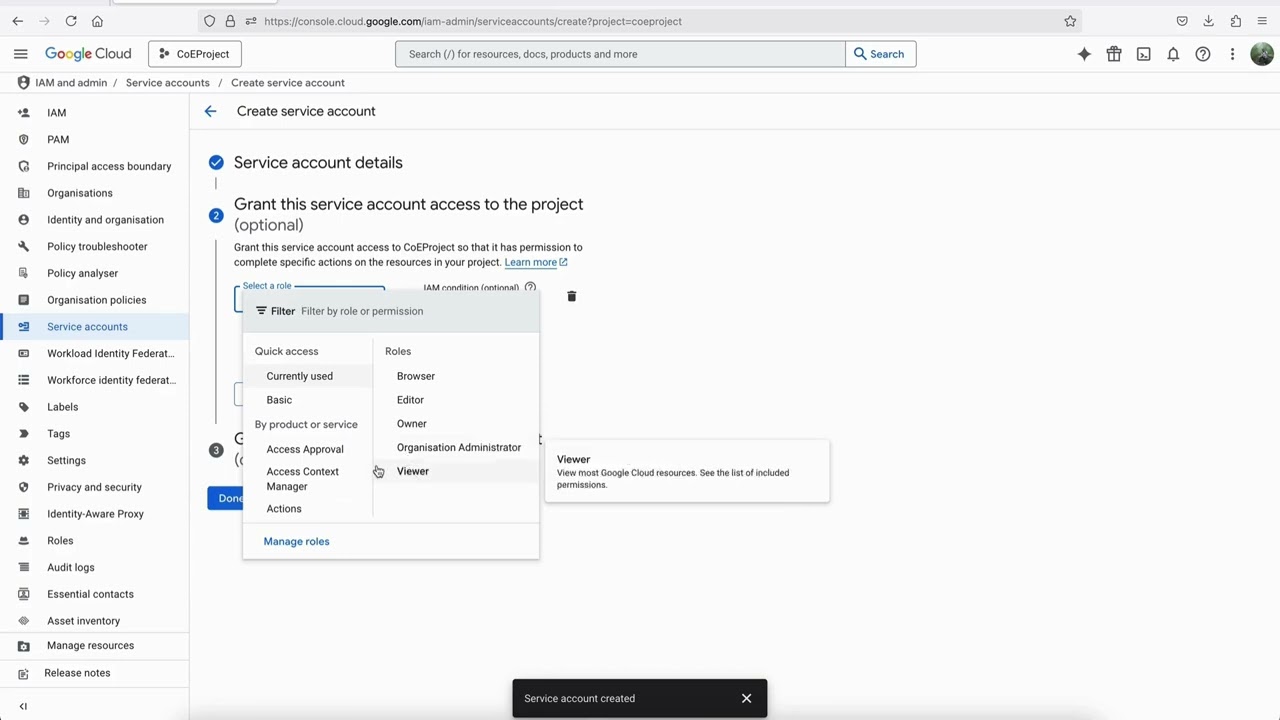Open the Gemini sparkle assistant icon

tap(1084, 54)
